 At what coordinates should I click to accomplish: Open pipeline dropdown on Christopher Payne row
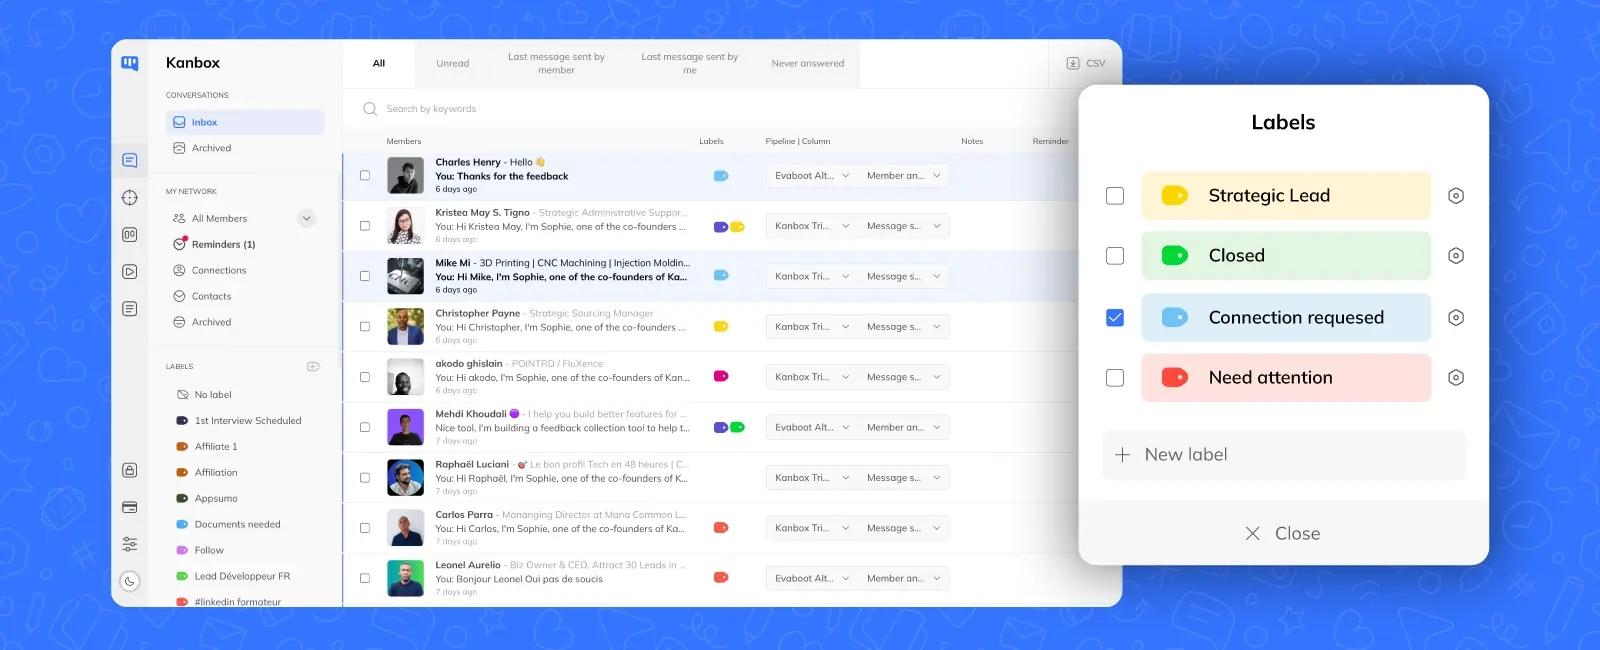[811, 327]
